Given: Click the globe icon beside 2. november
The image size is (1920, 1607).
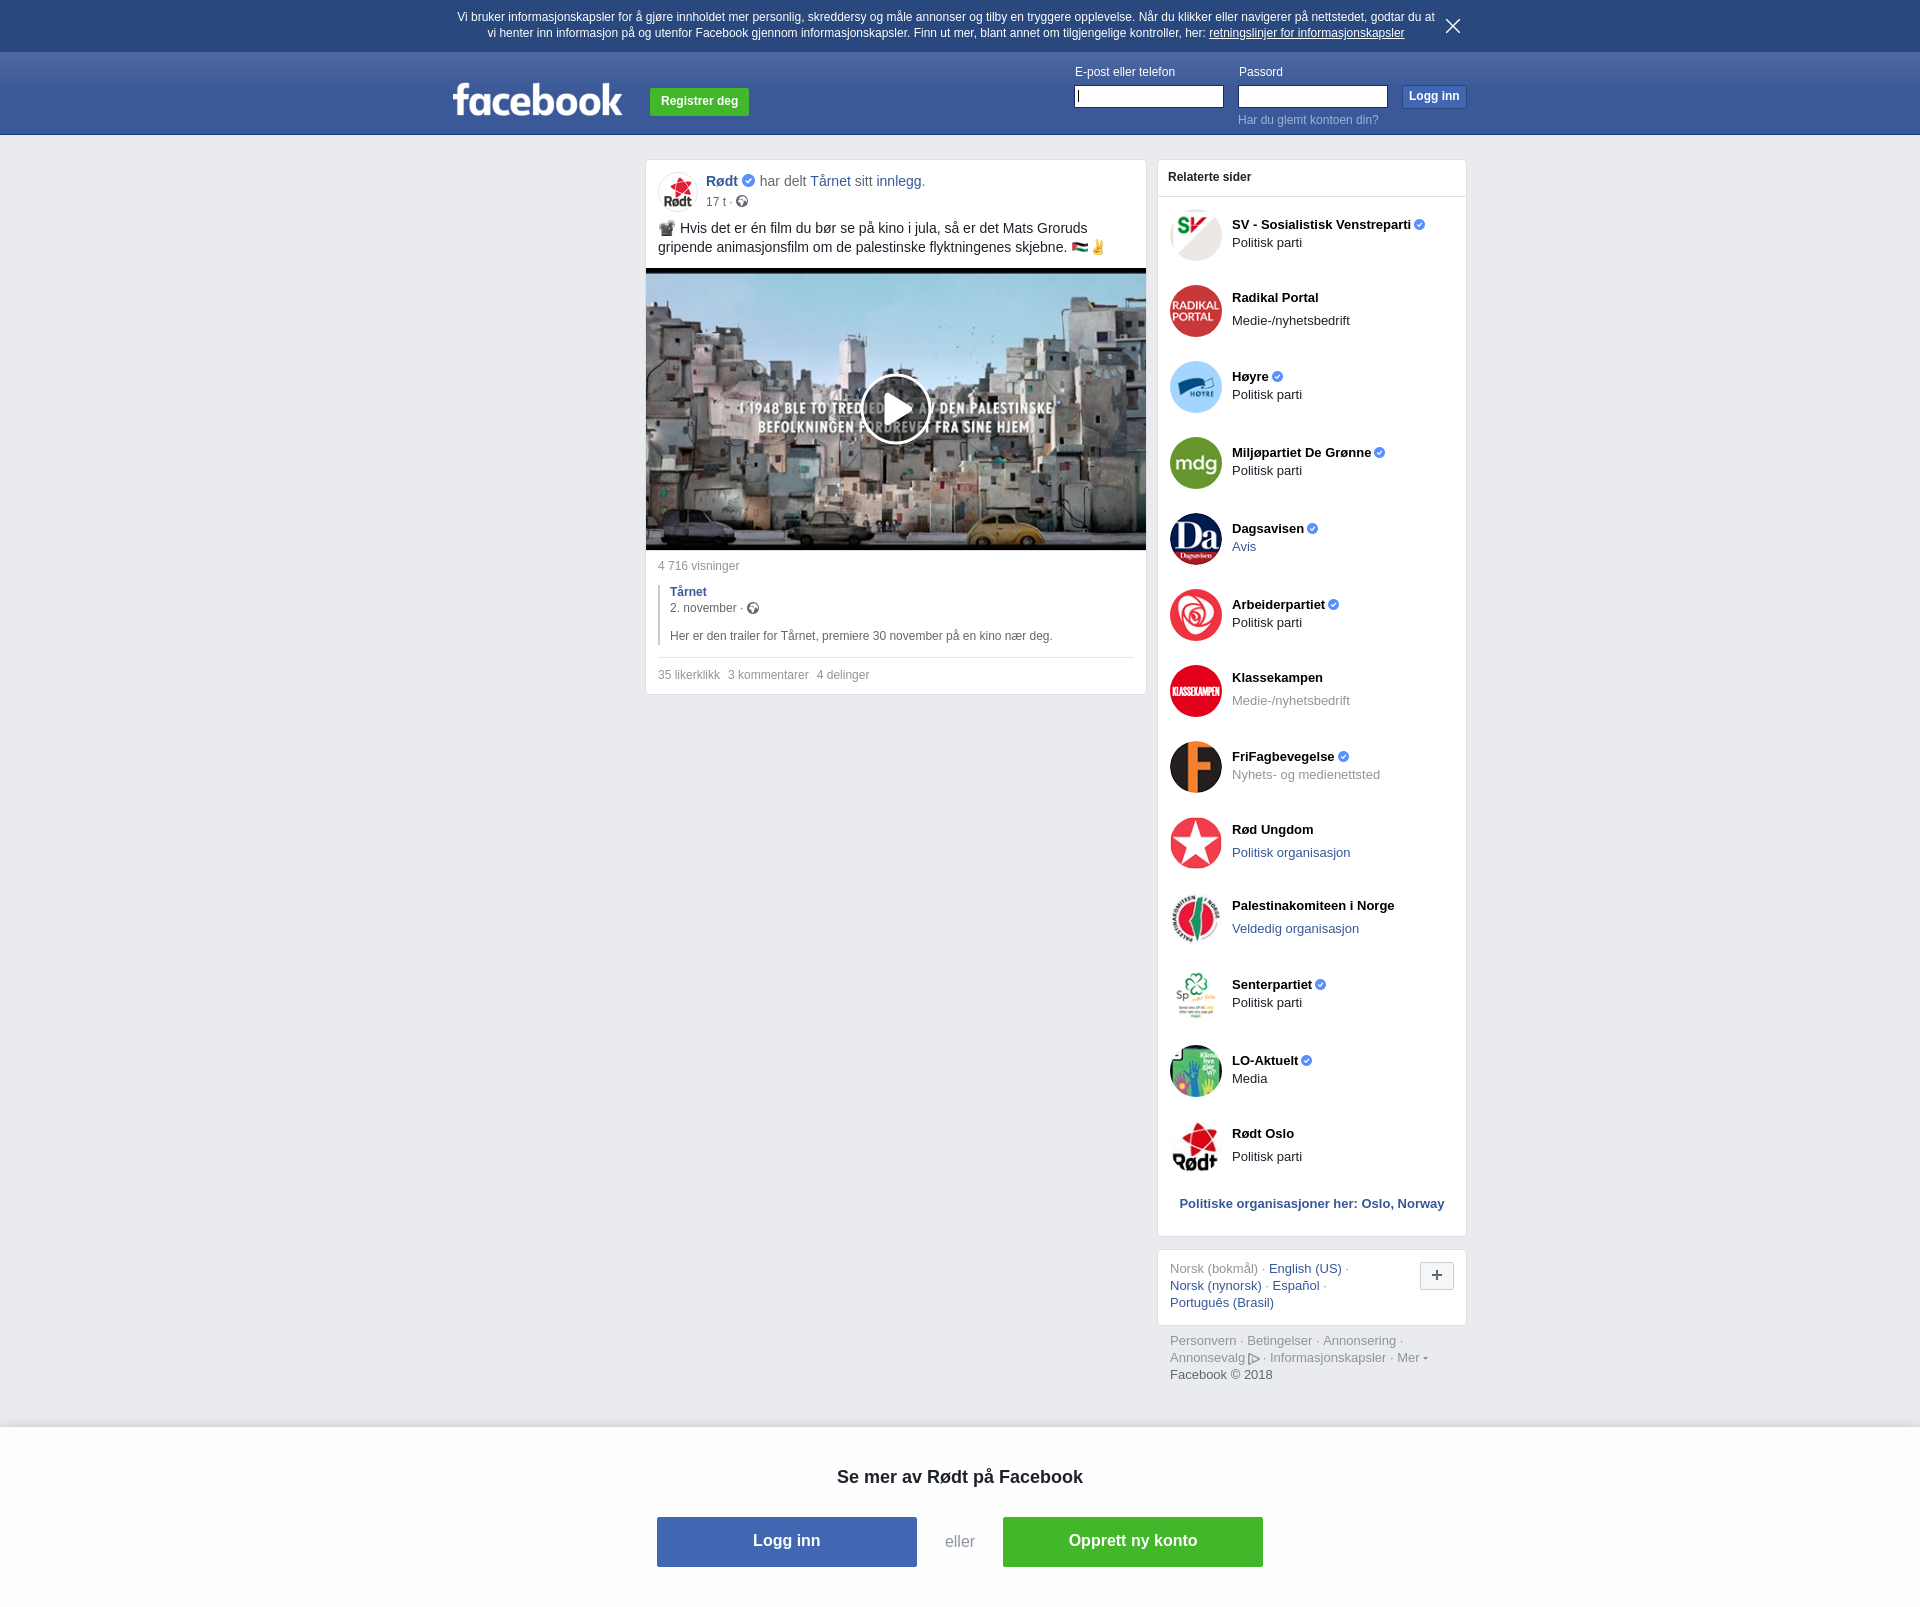Looking at the screenshot, I should [x=753, y=608].
